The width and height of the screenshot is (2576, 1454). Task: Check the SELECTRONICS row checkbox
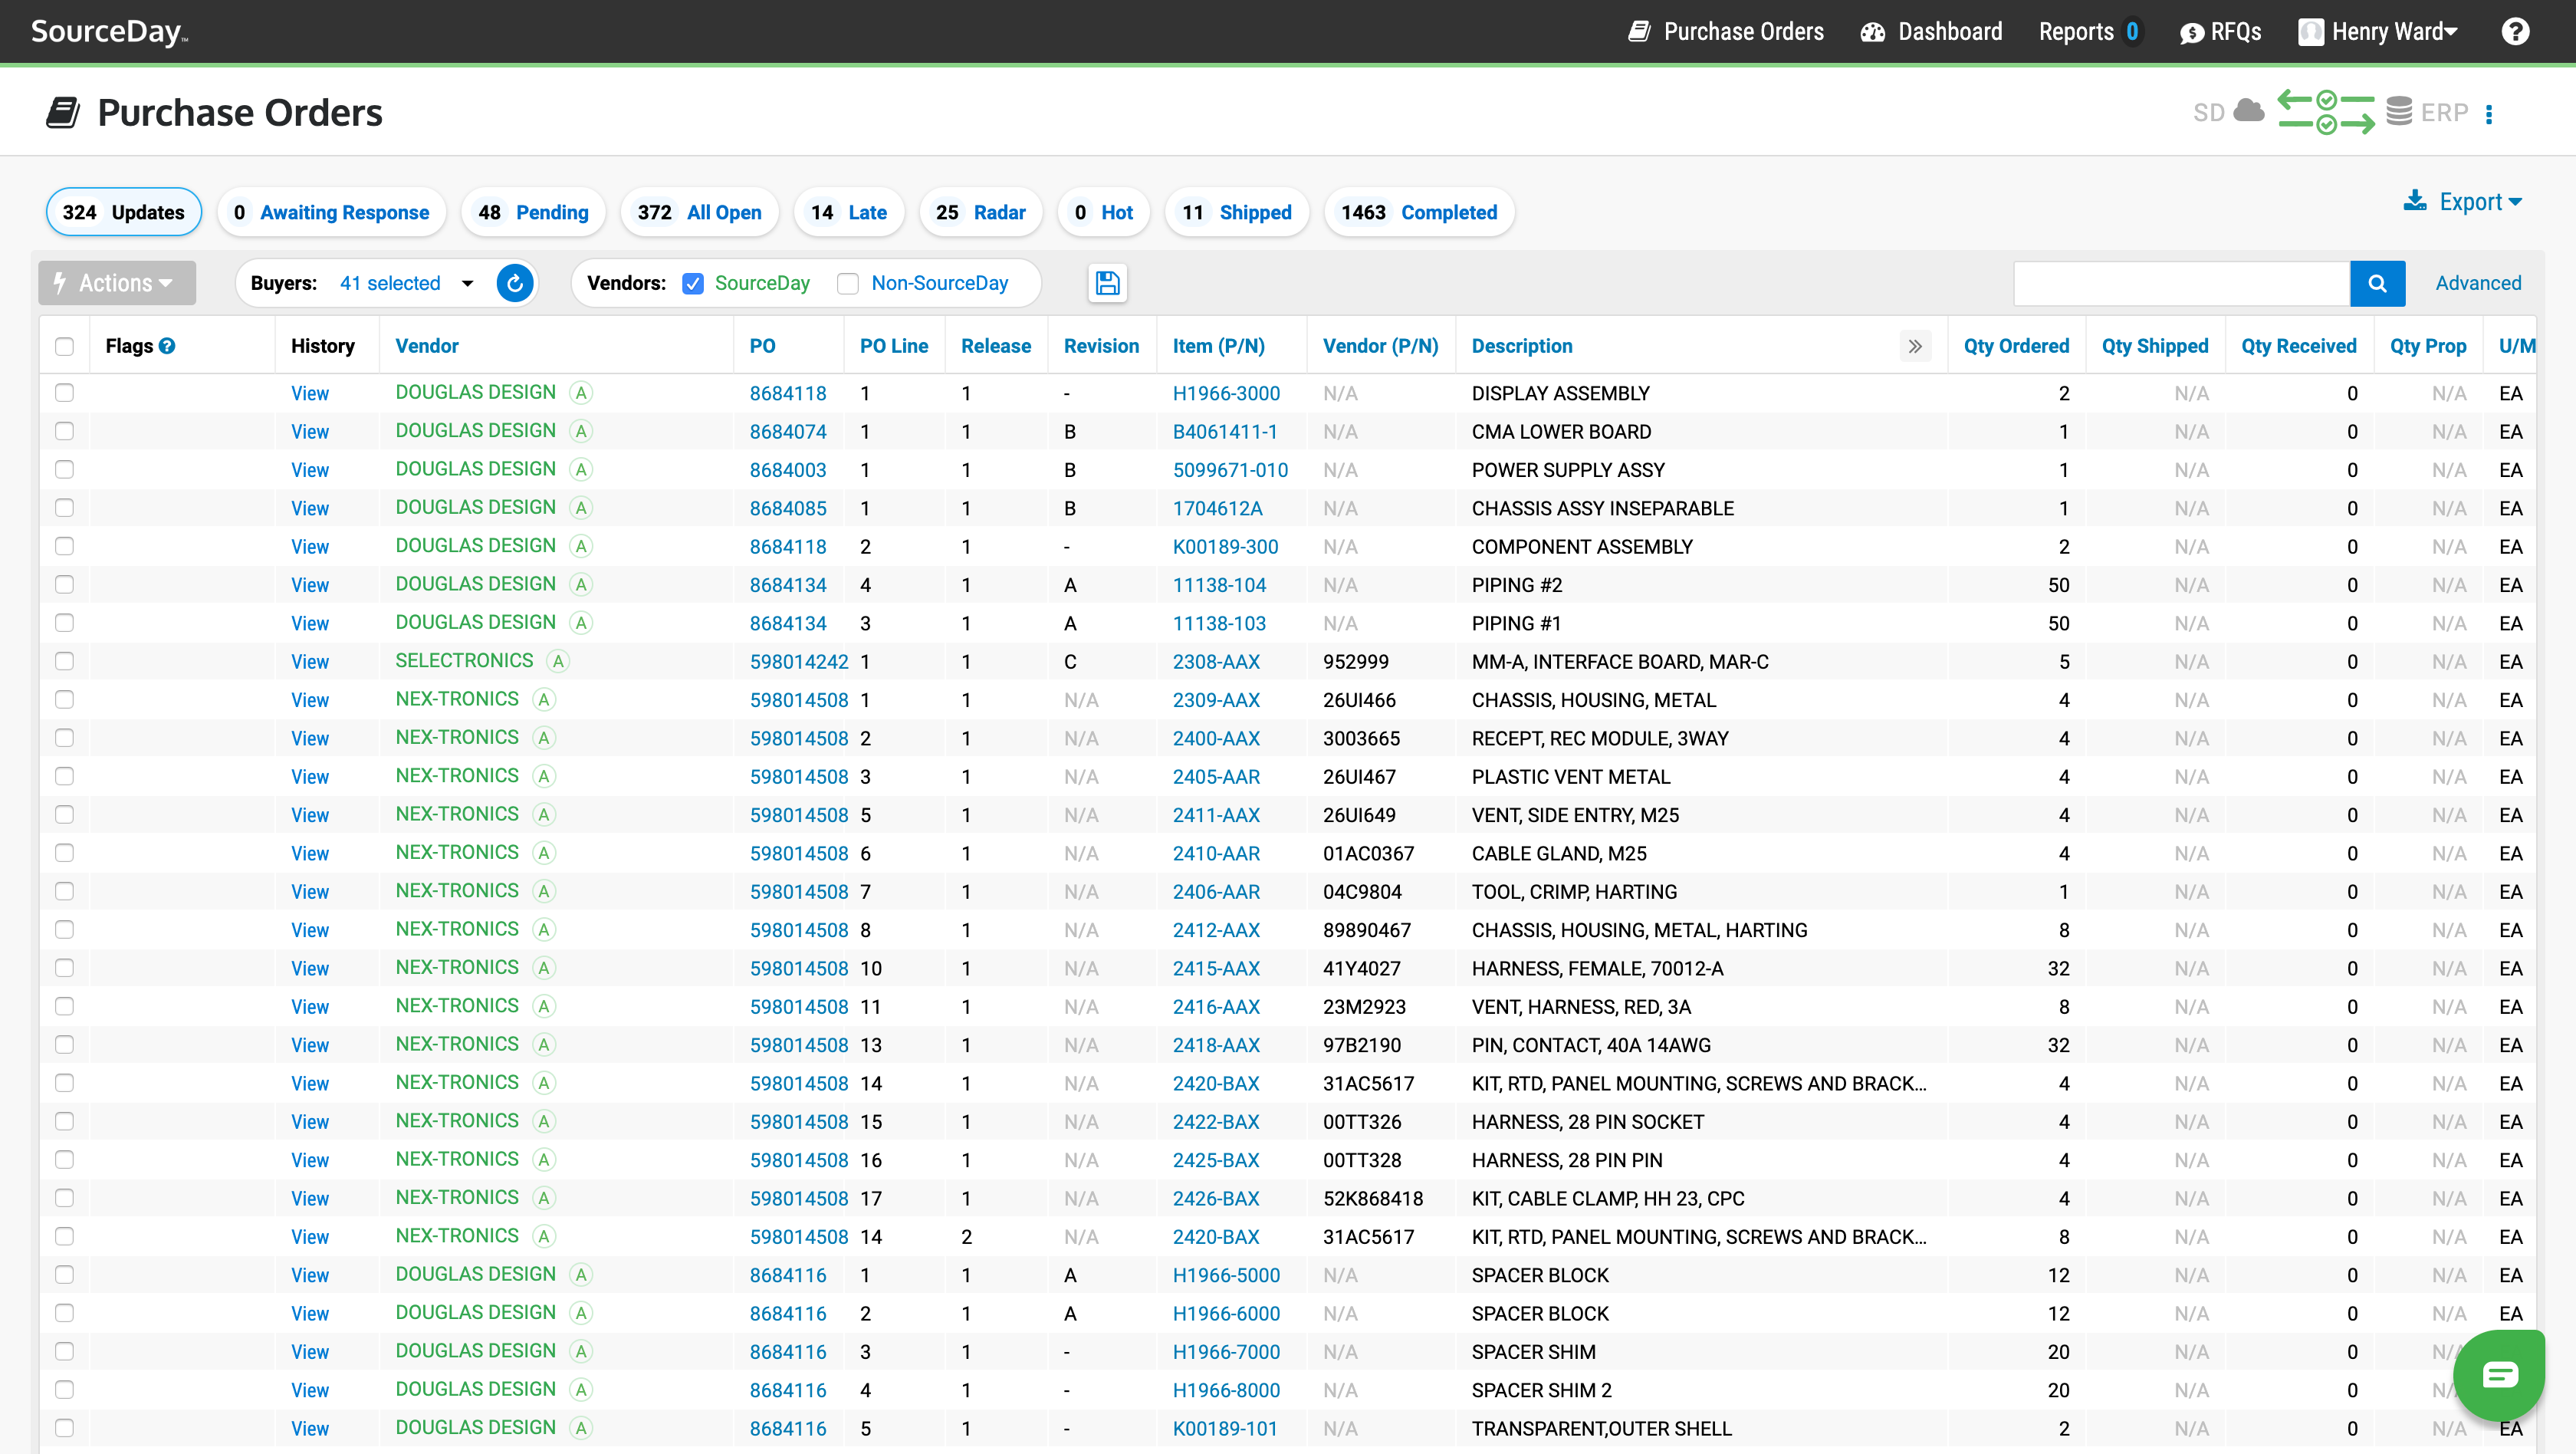tap(64, 661)
